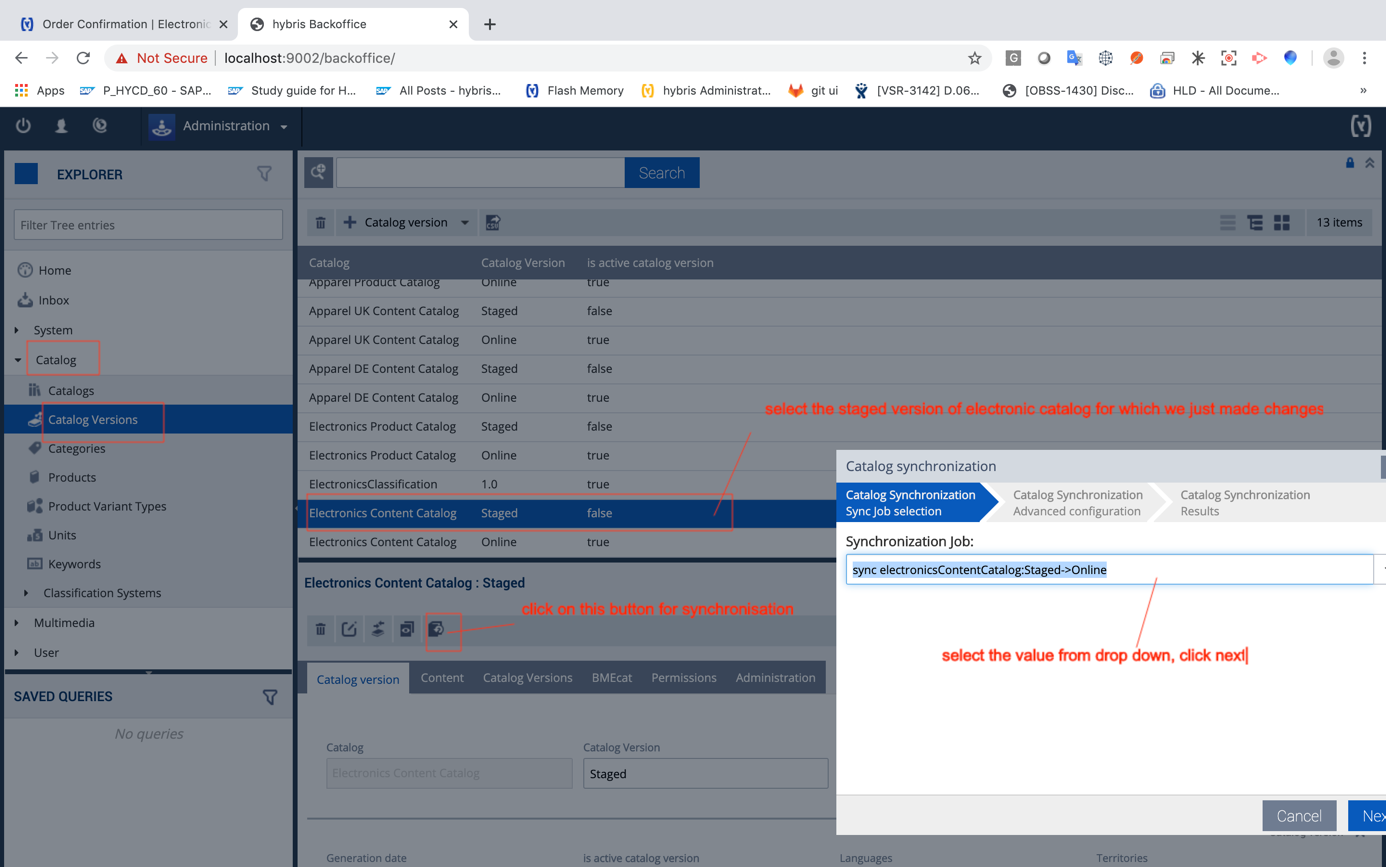Collapse the search panel with double chevron

pyautogui.click(x=1369, y=163)
